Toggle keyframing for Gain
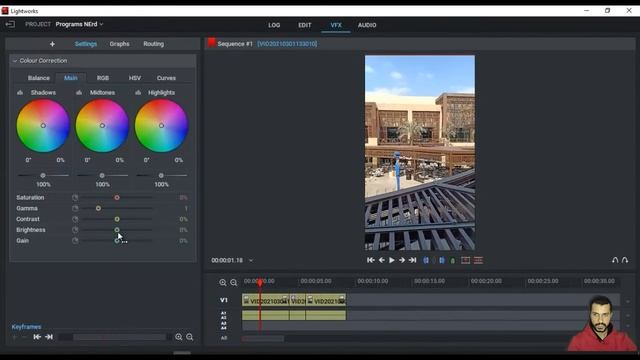Image resolution: width=640 pixels, height=360 pixels. (x=75, y=241)
